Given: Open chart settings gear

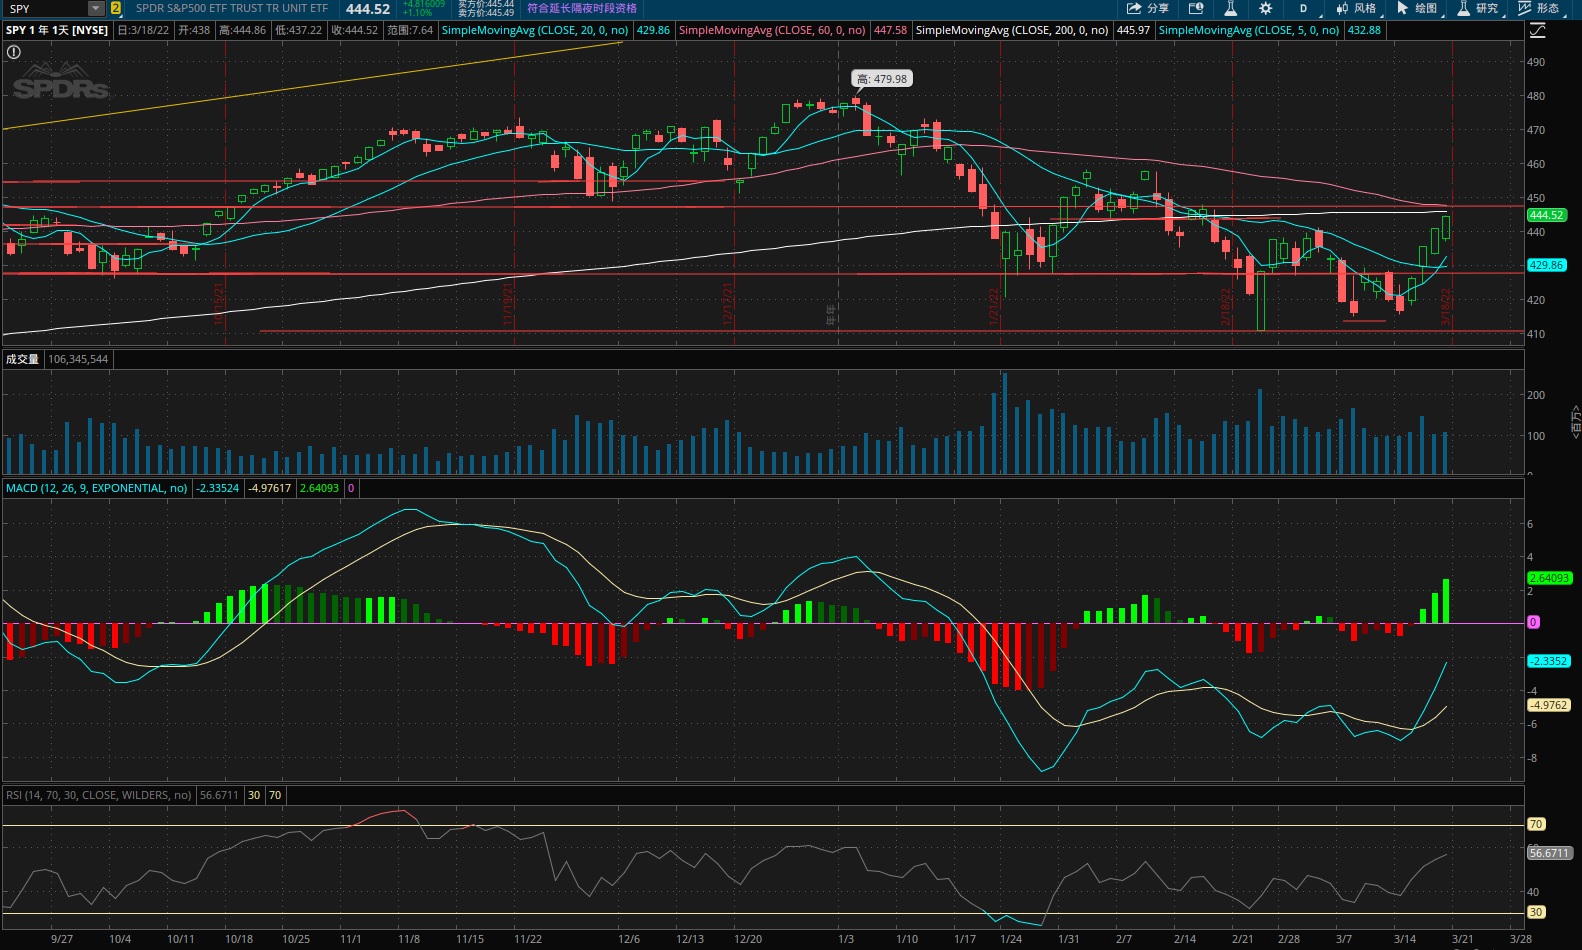Looking at the screenshot, I should click(1265, 8).
